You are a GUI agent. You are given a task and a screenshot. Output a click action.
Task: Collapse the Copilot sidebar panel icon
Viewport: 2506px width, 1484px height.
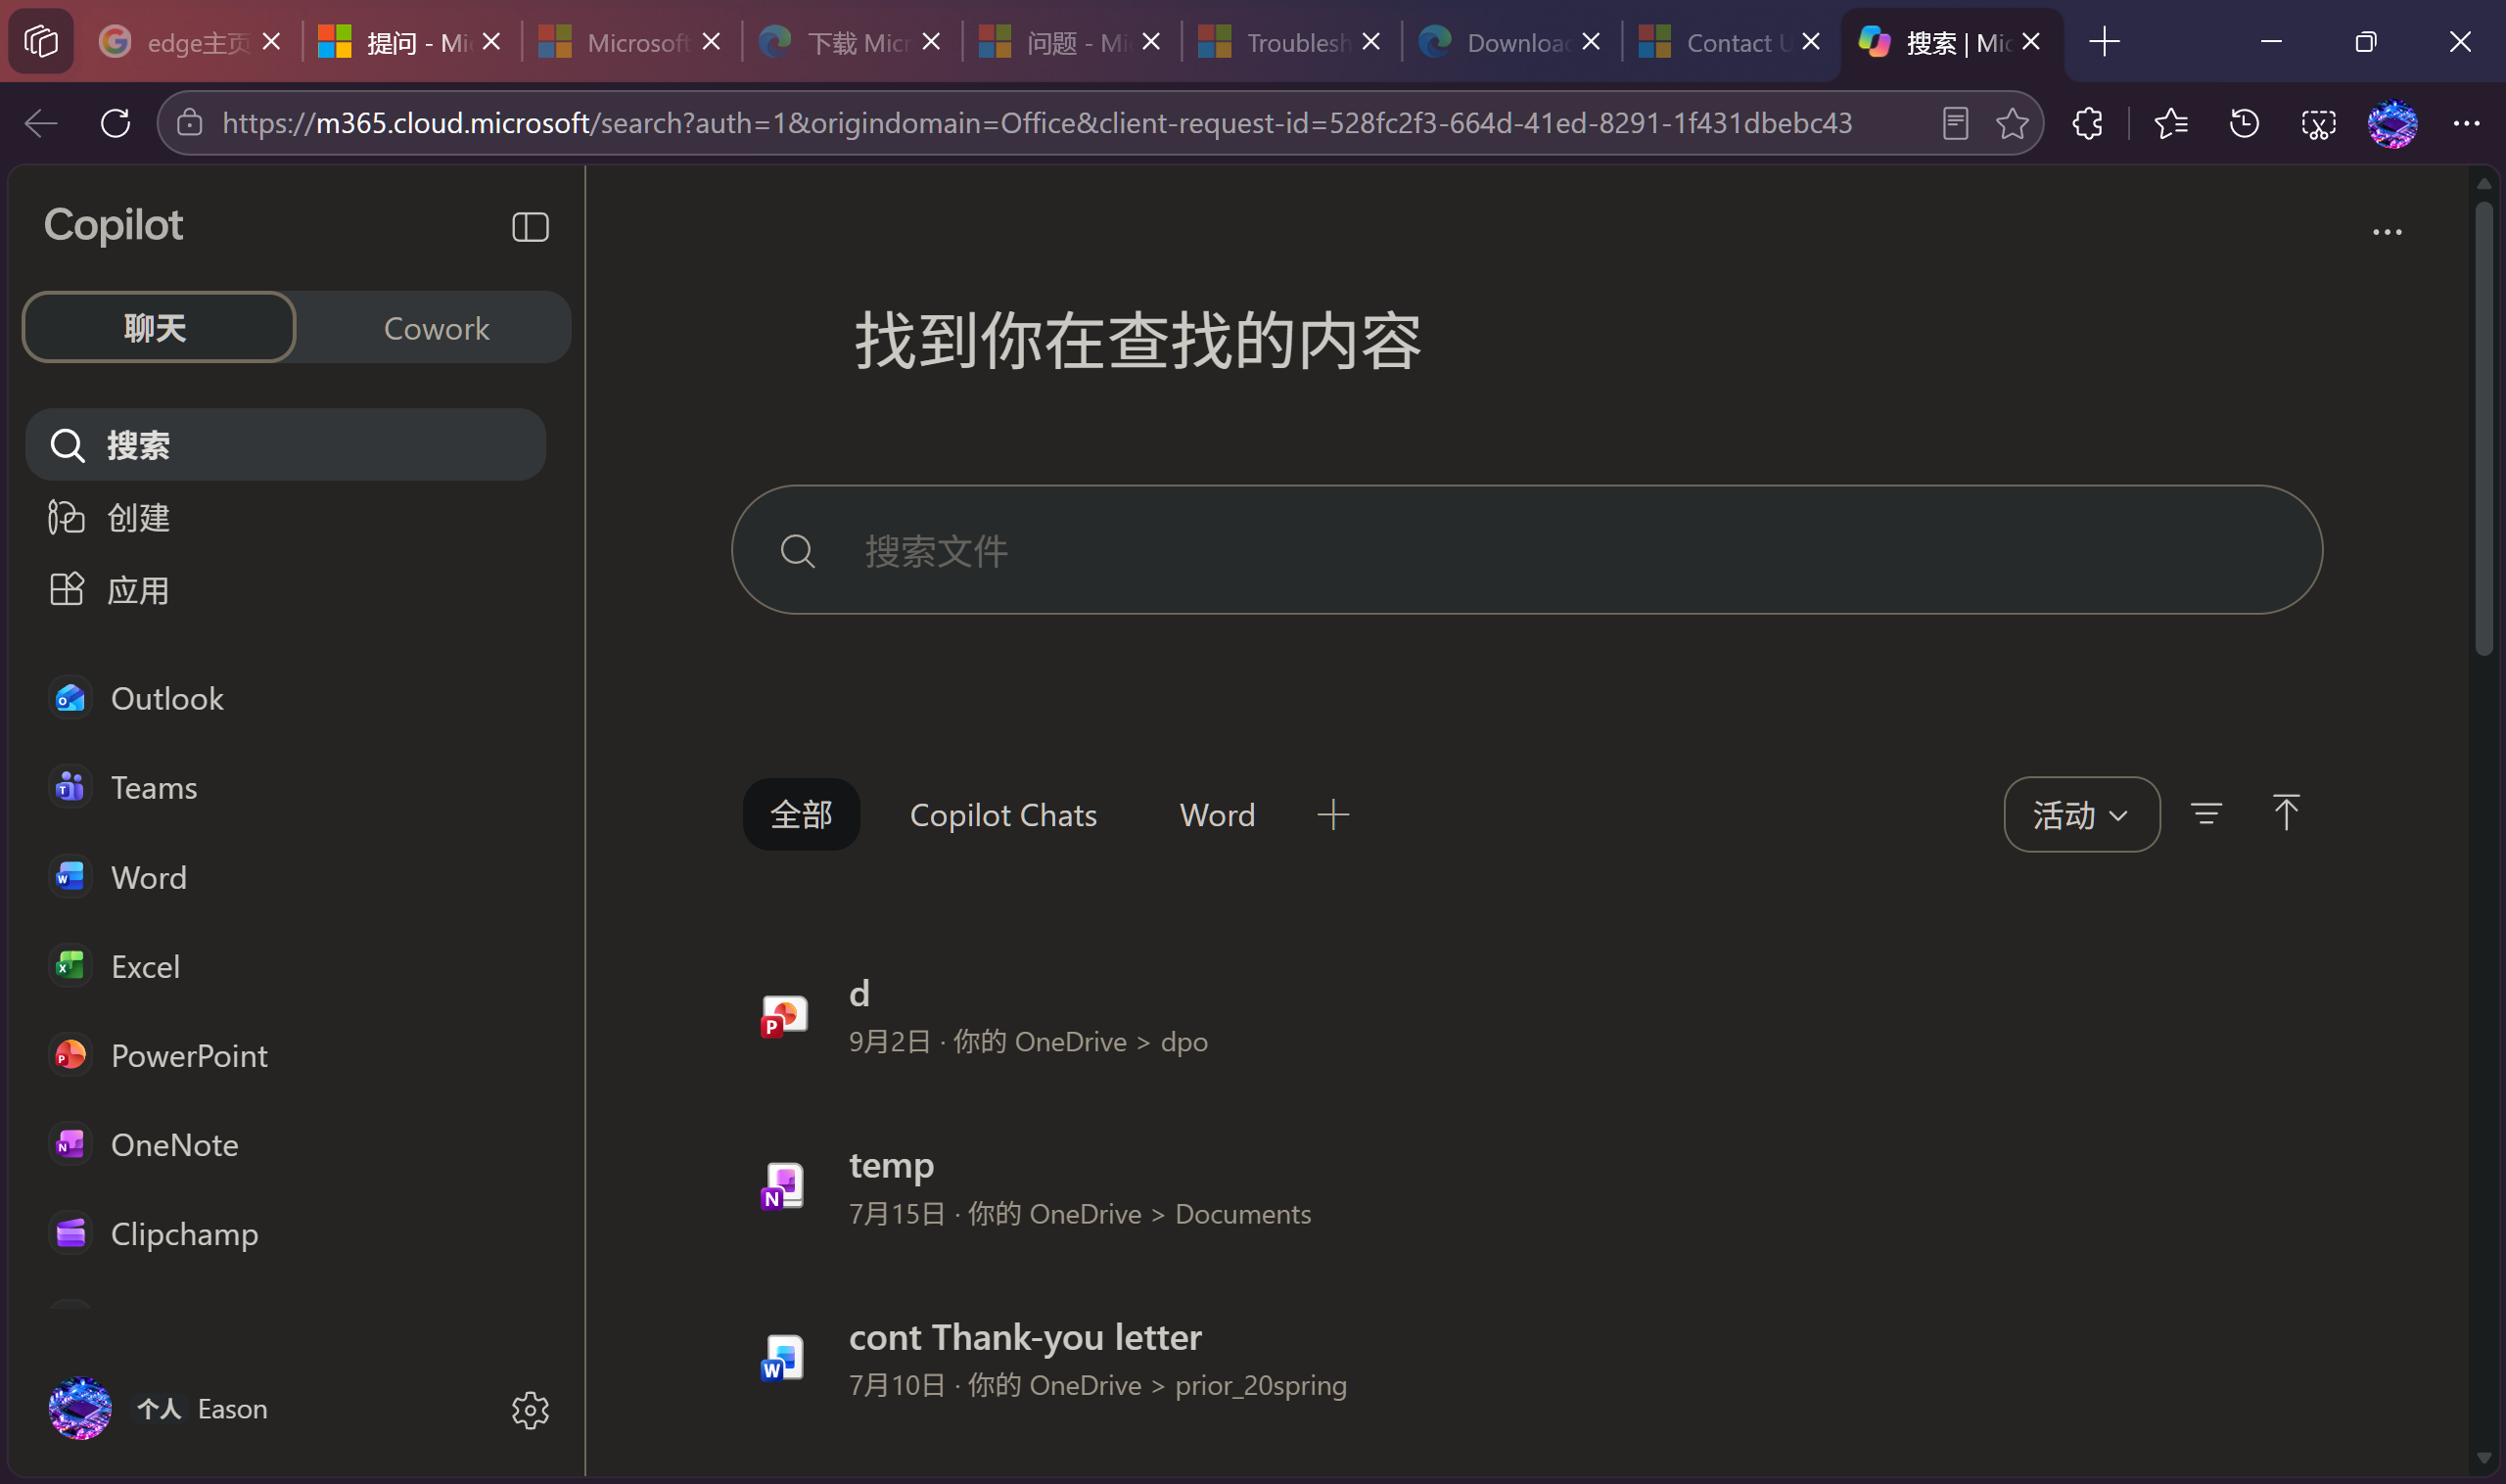(x=530, y=227)
